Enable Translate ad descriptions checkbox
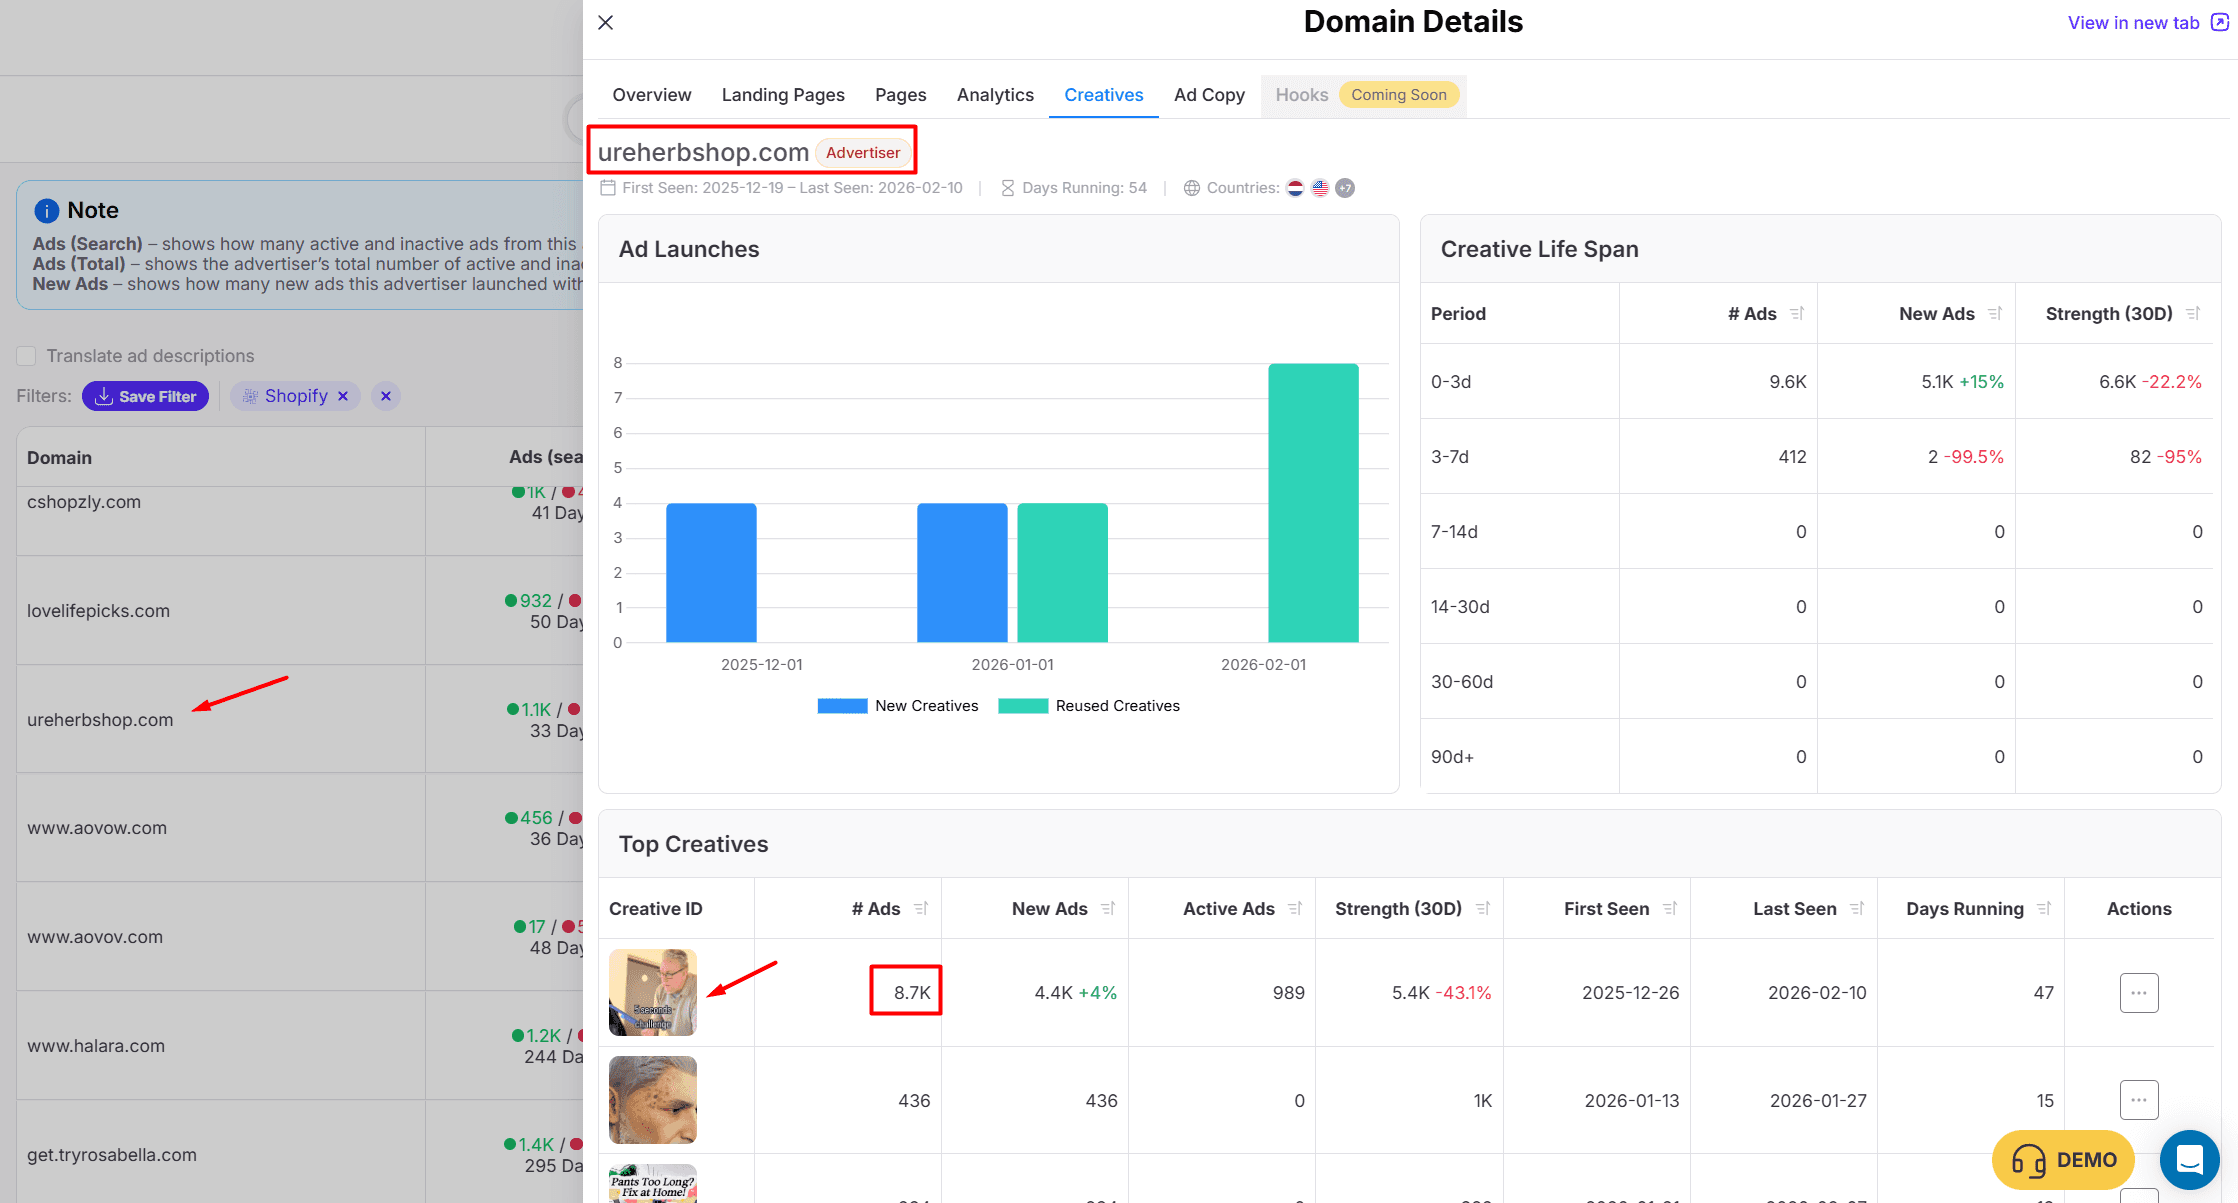The width and height of the screenshot is (2238, 1203). click(27, 356)
